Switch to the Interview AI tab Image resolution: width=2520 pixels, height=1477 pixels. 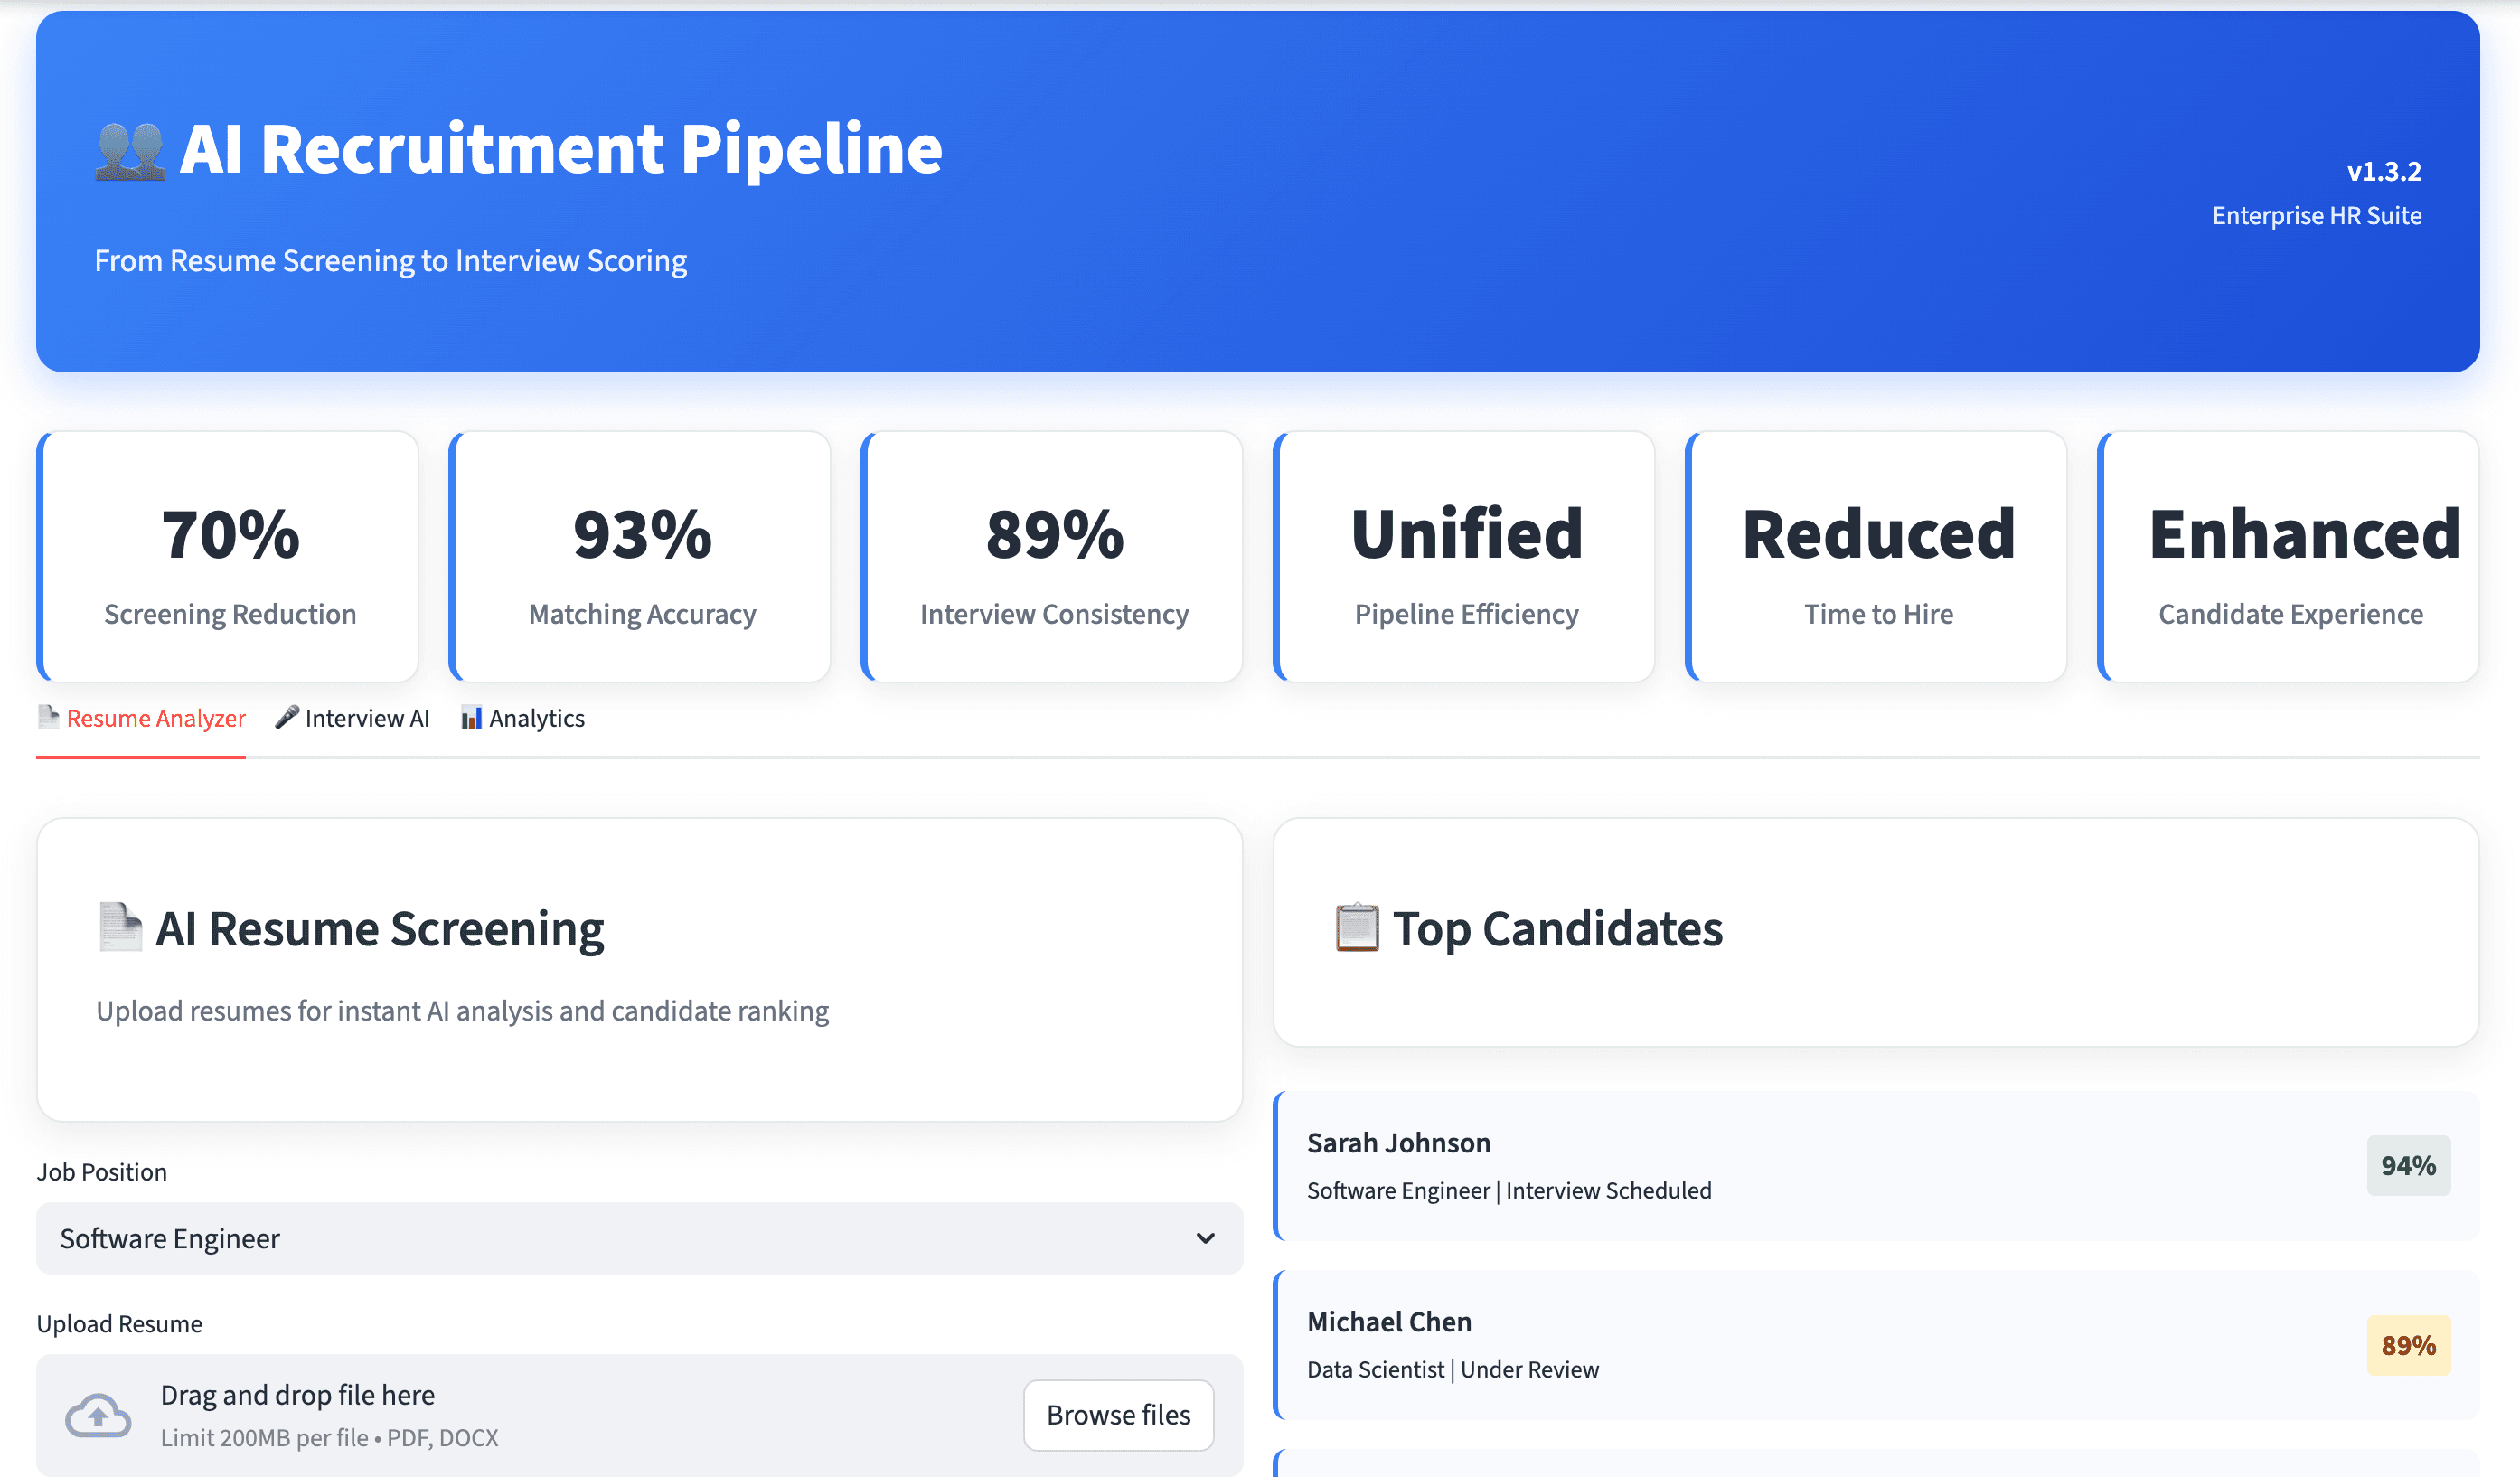pyautogui.click(x=366, y=718)
